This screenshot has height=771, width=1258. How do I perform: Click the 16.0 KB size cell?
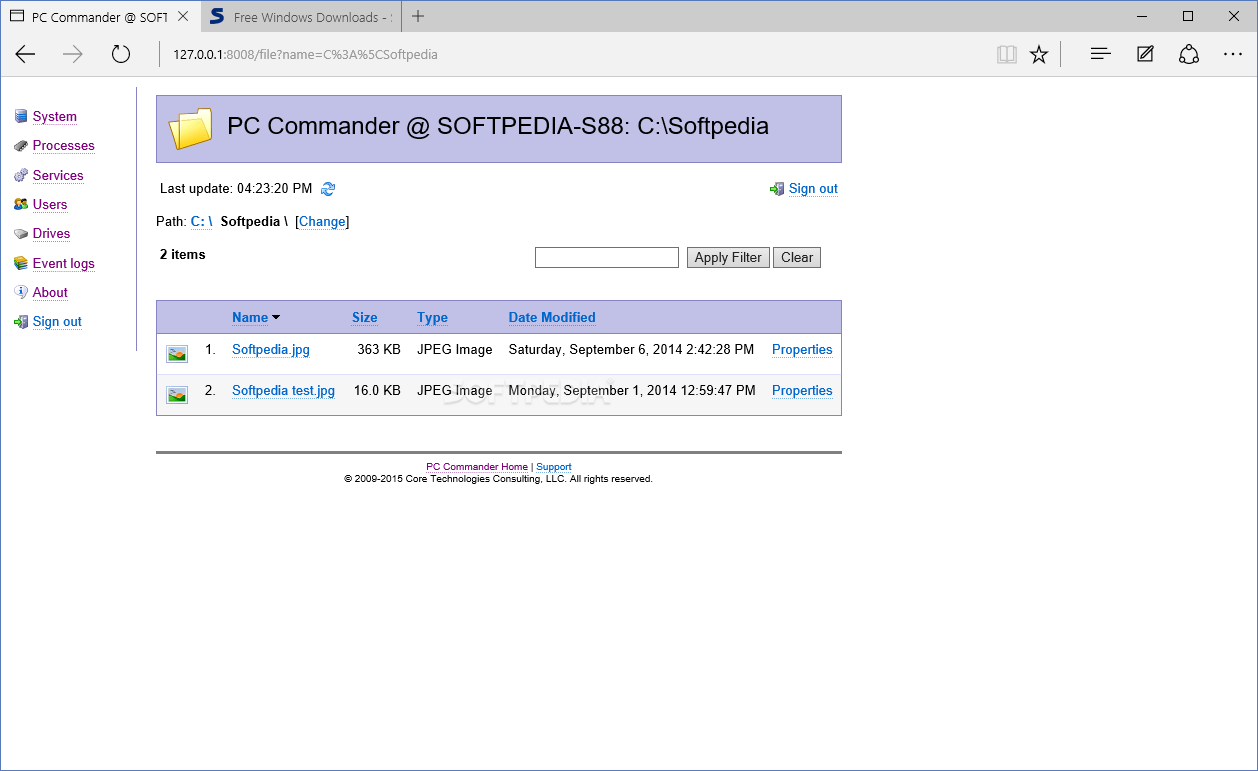[377, 391]
